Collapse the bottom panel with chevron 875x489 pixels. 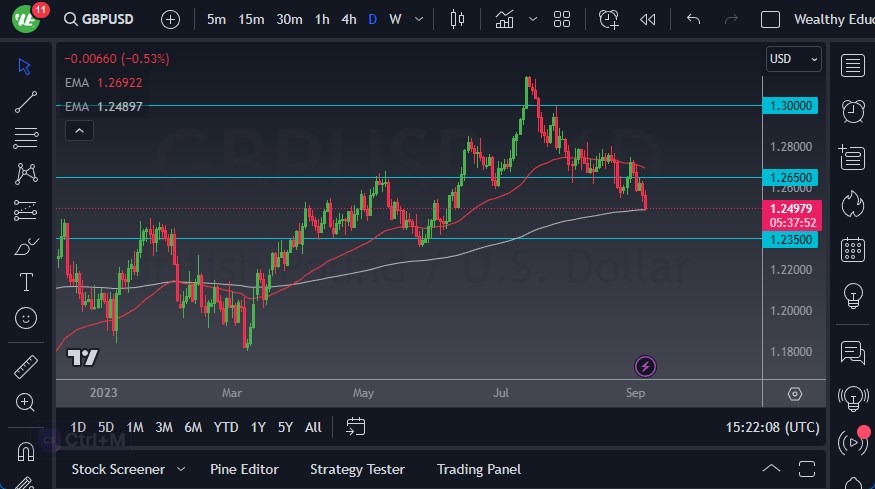[771, 469]
